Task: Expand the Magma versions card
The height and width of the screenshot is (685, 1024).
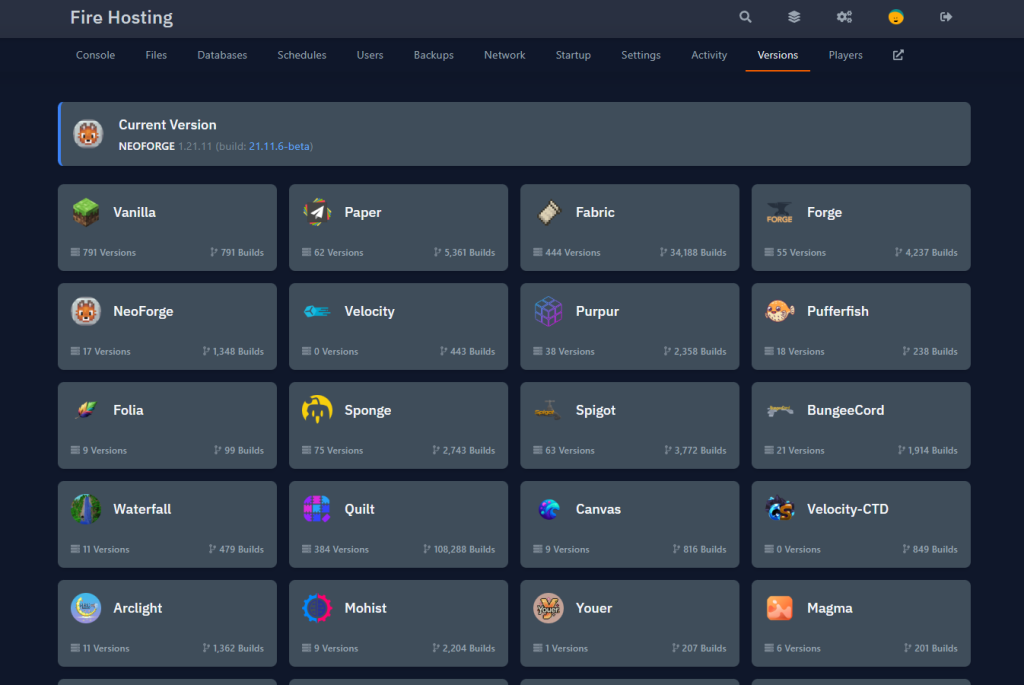Action: pos(860,623)
